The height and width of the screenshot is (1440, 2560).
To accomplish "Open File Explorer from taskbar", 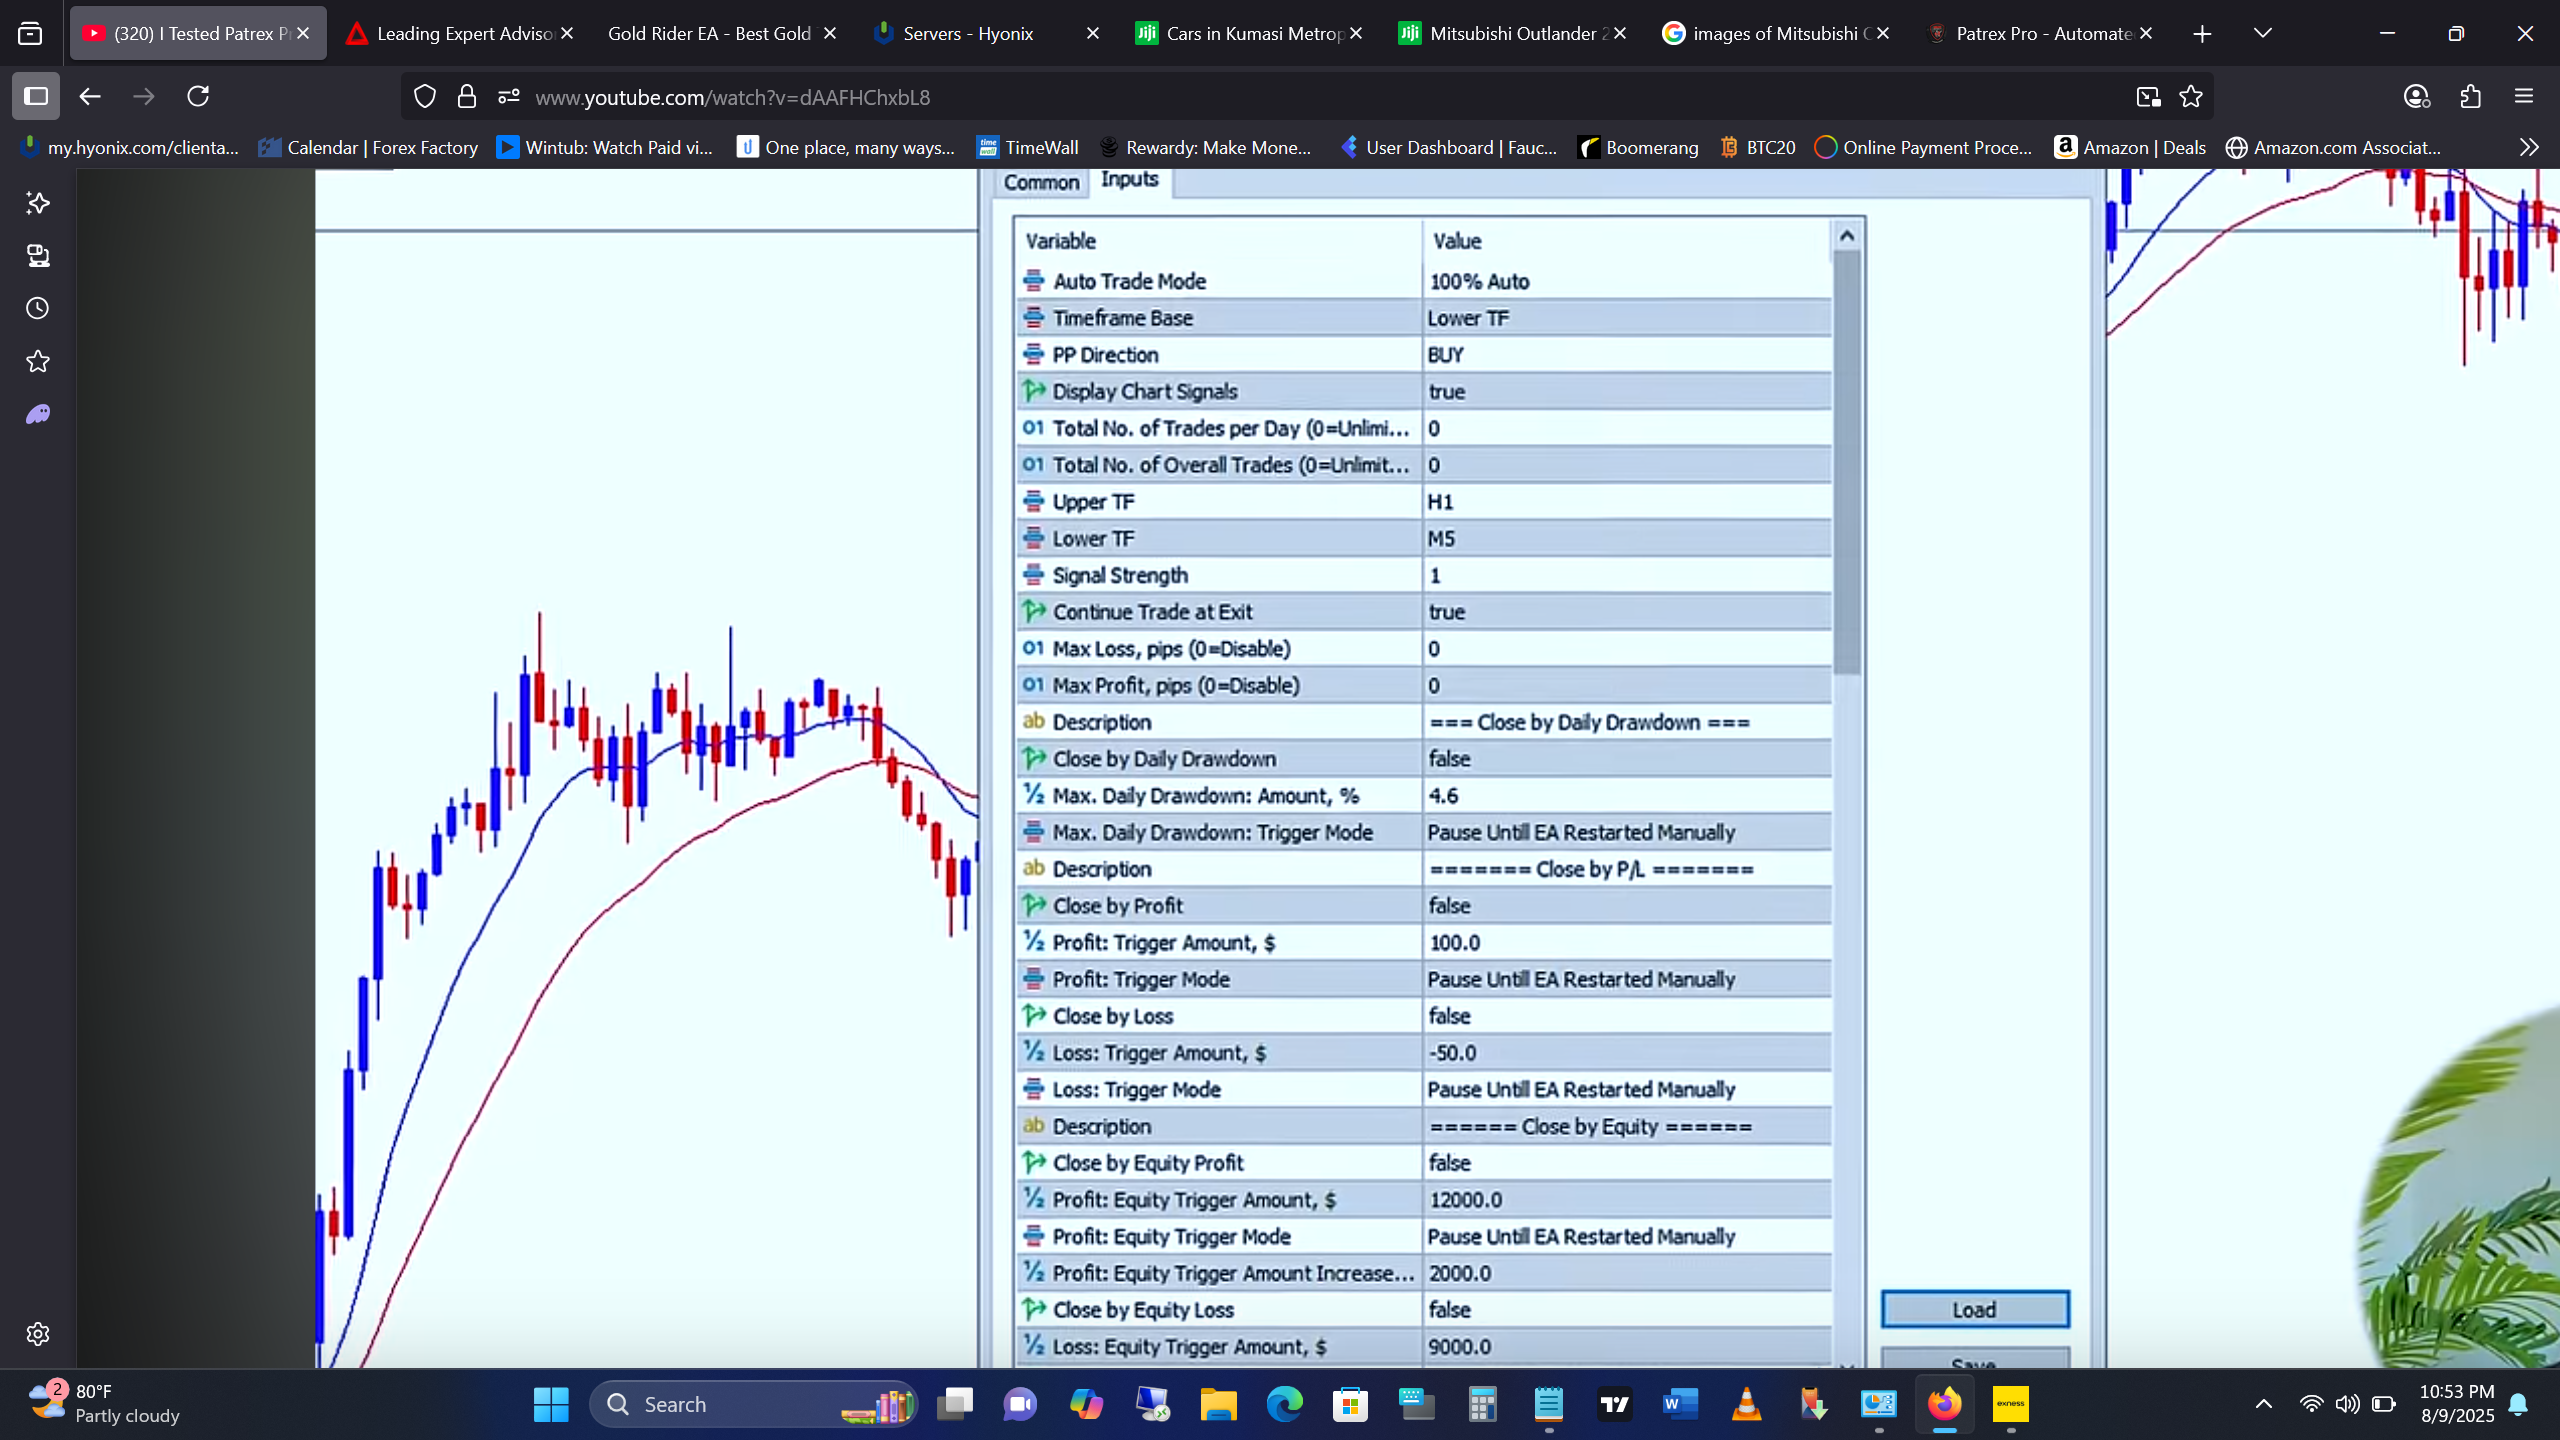I will pyautogui.click(x=1219, y=1404).
